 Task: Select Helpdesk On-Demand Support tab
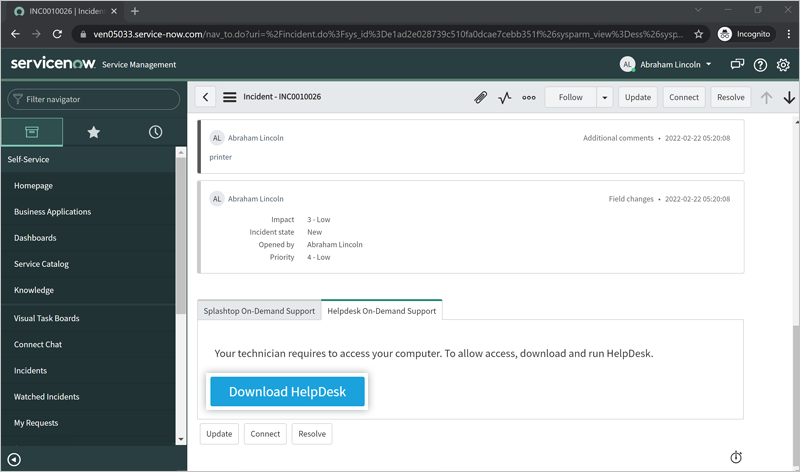[x=382, y=311]
